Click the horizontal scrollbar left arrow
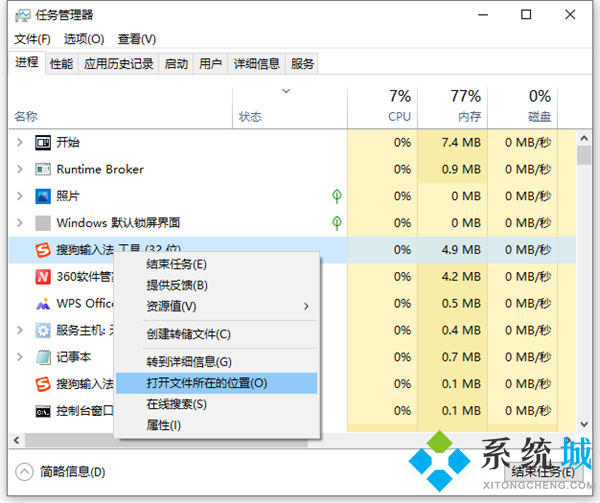600x503 pixels. [x=16, y=440]
